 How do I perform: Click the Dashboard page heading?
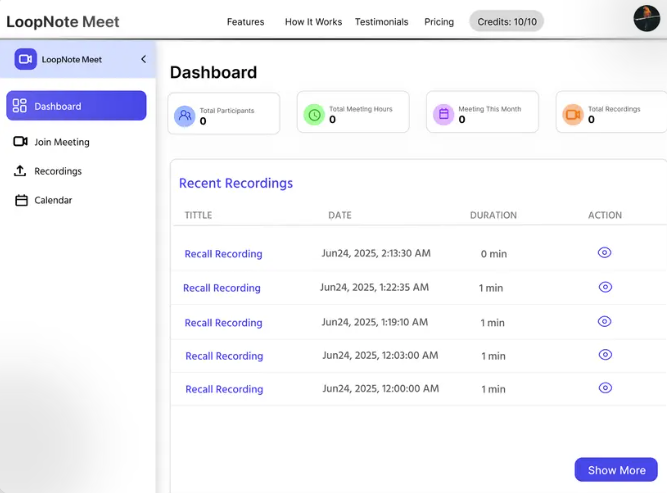[214, 72]
